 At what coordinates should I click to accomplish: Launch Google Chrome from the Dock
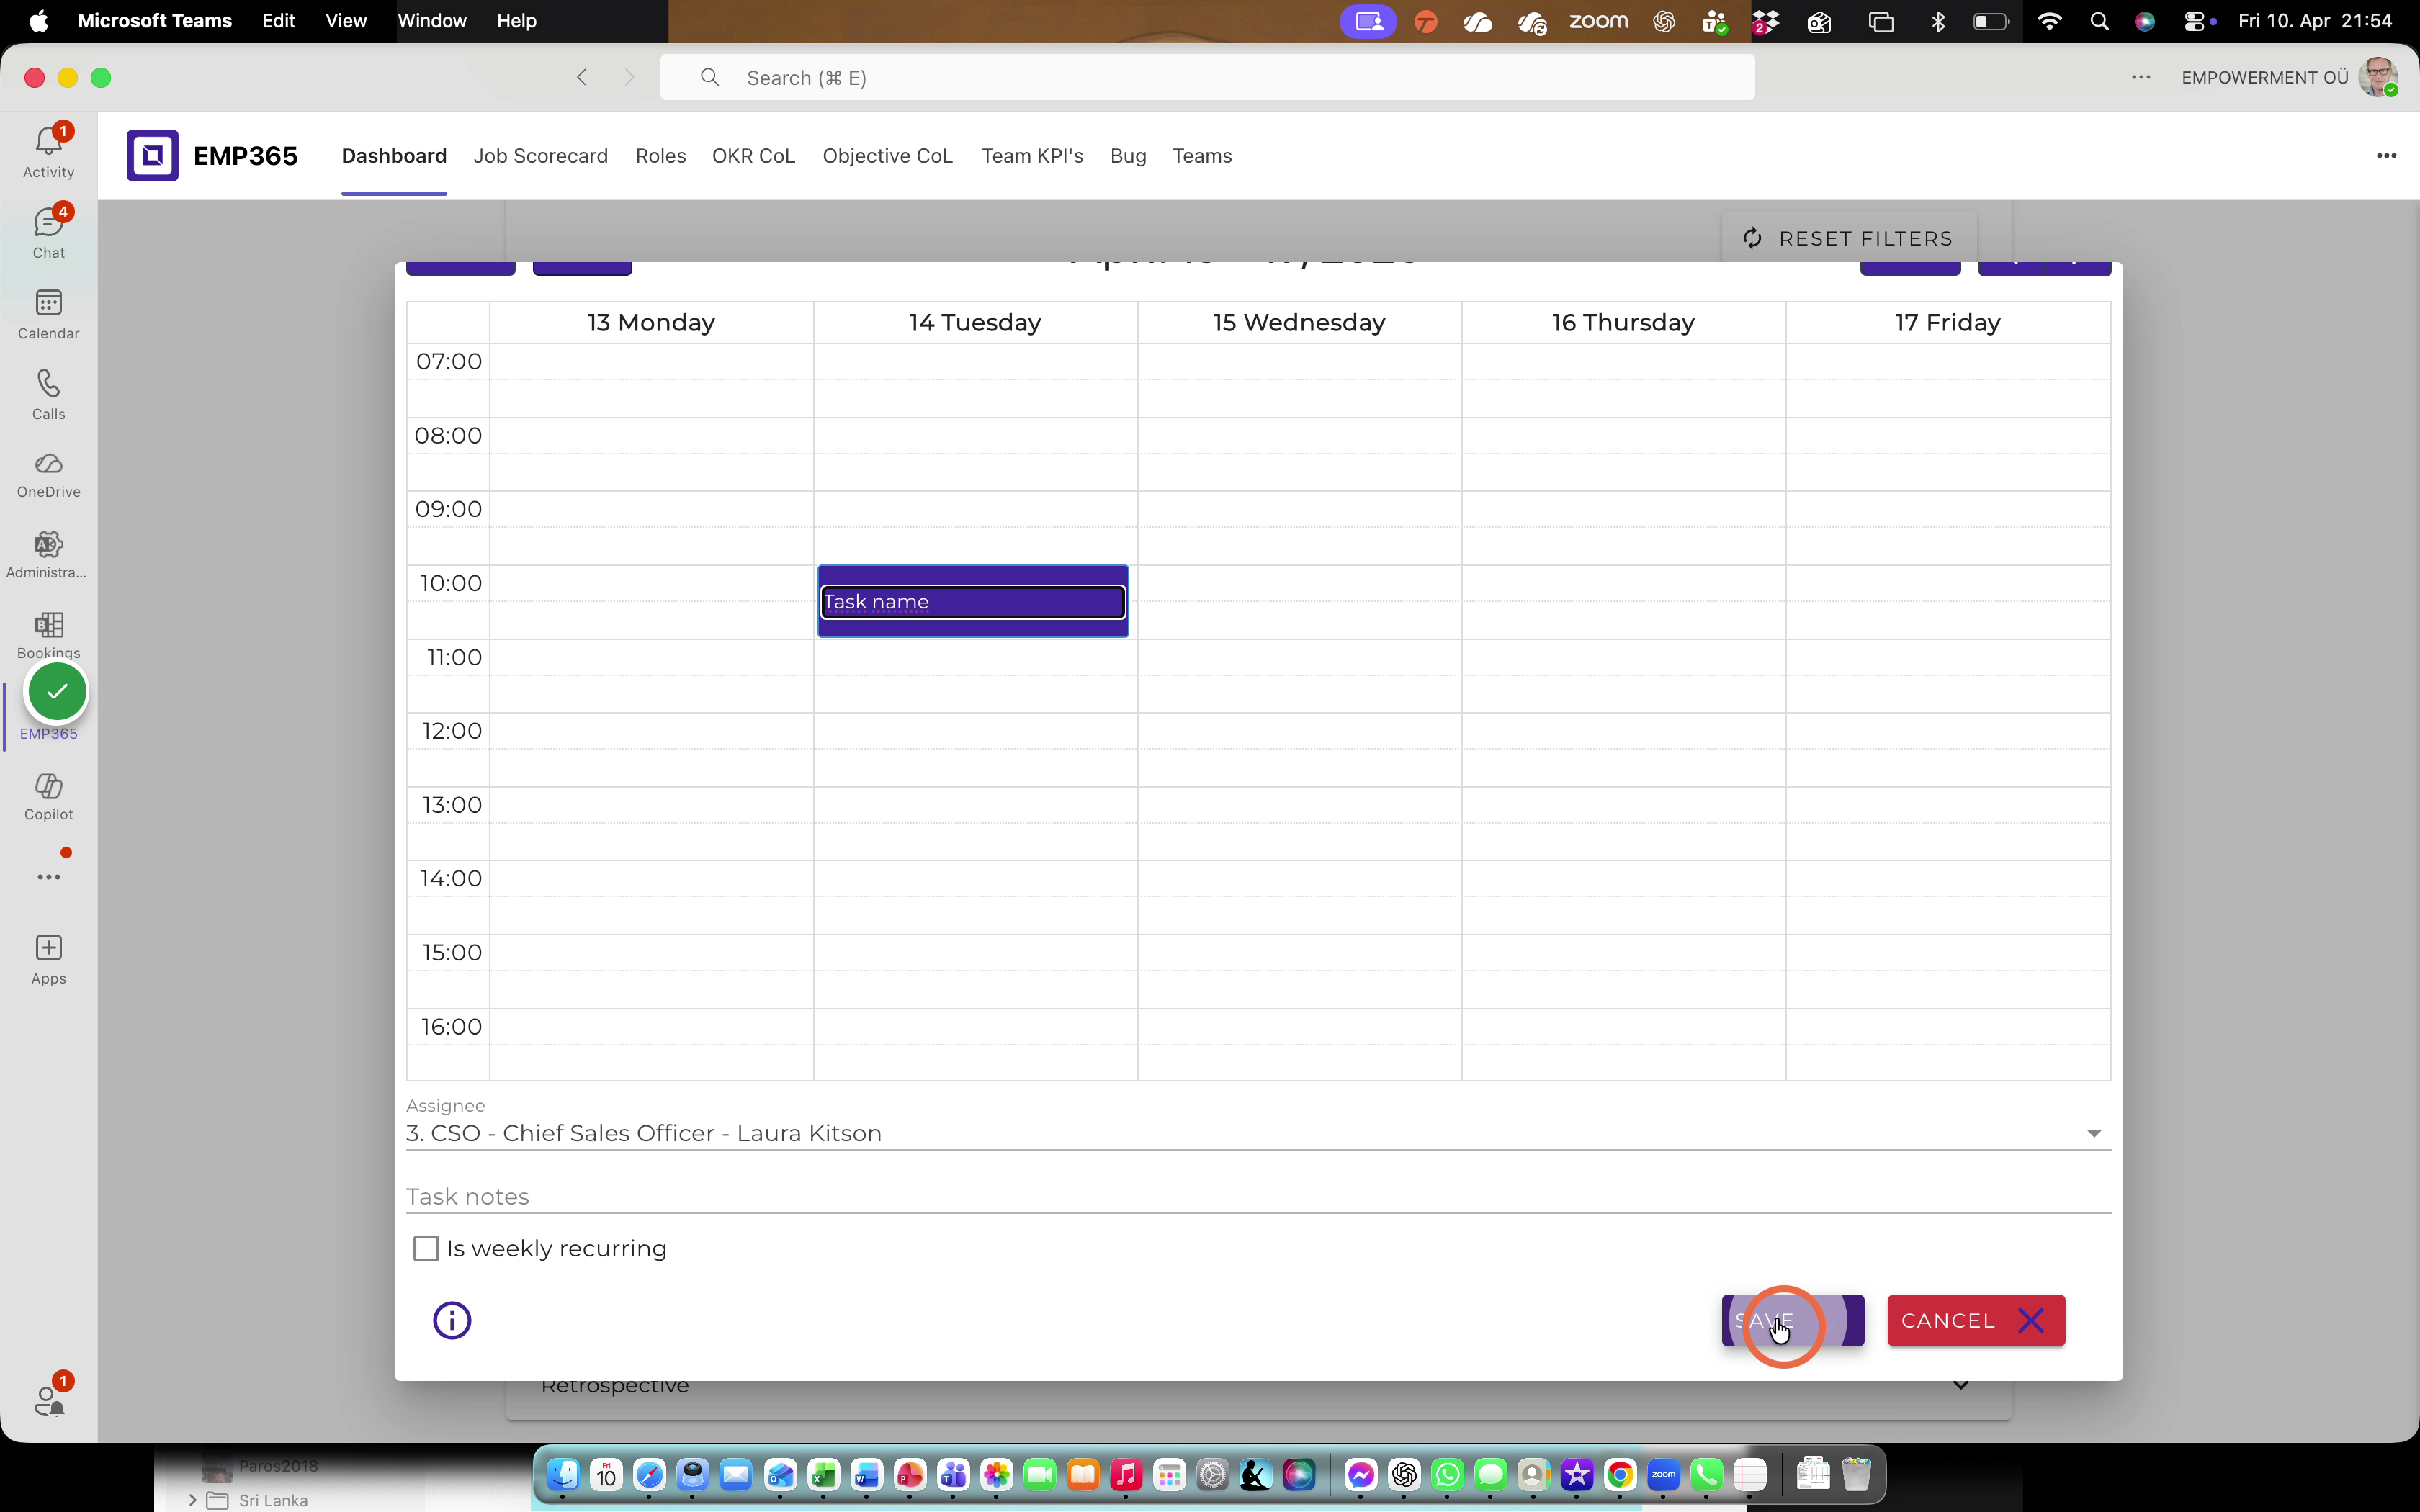pos(1620,1475)
